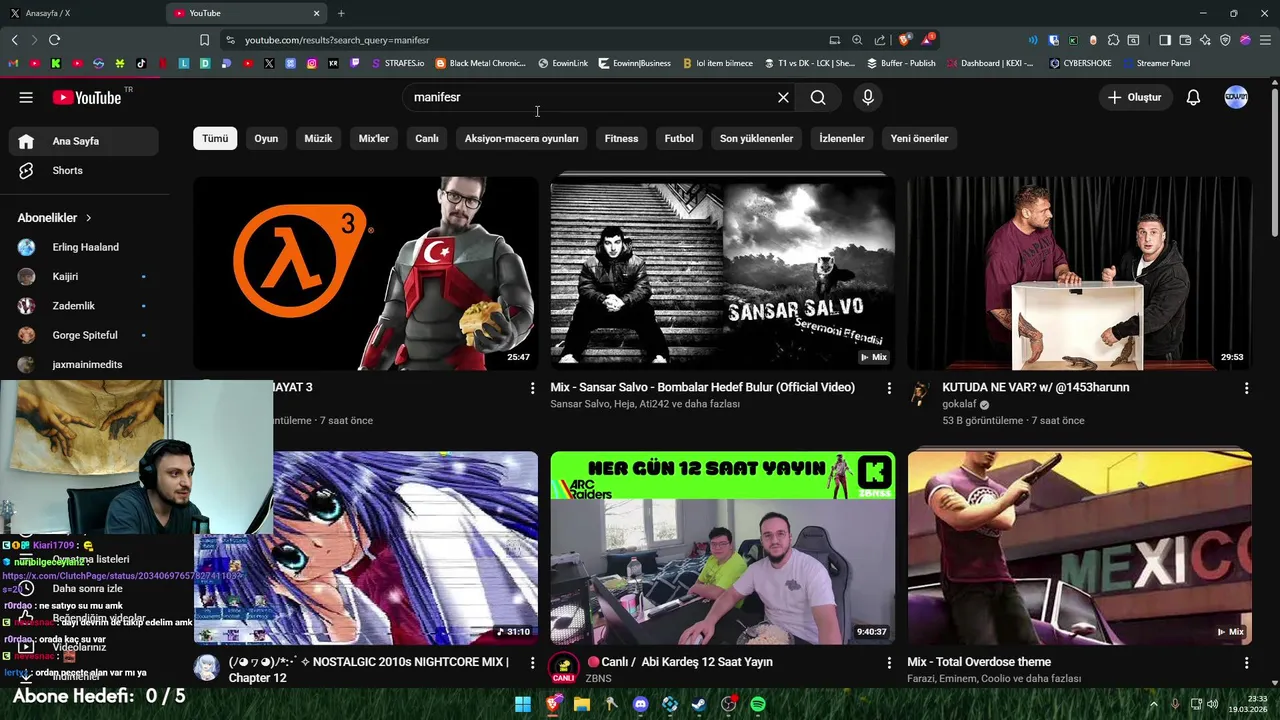
Task: Open Kaijiri subscription channel
Action: click(84, 276)
